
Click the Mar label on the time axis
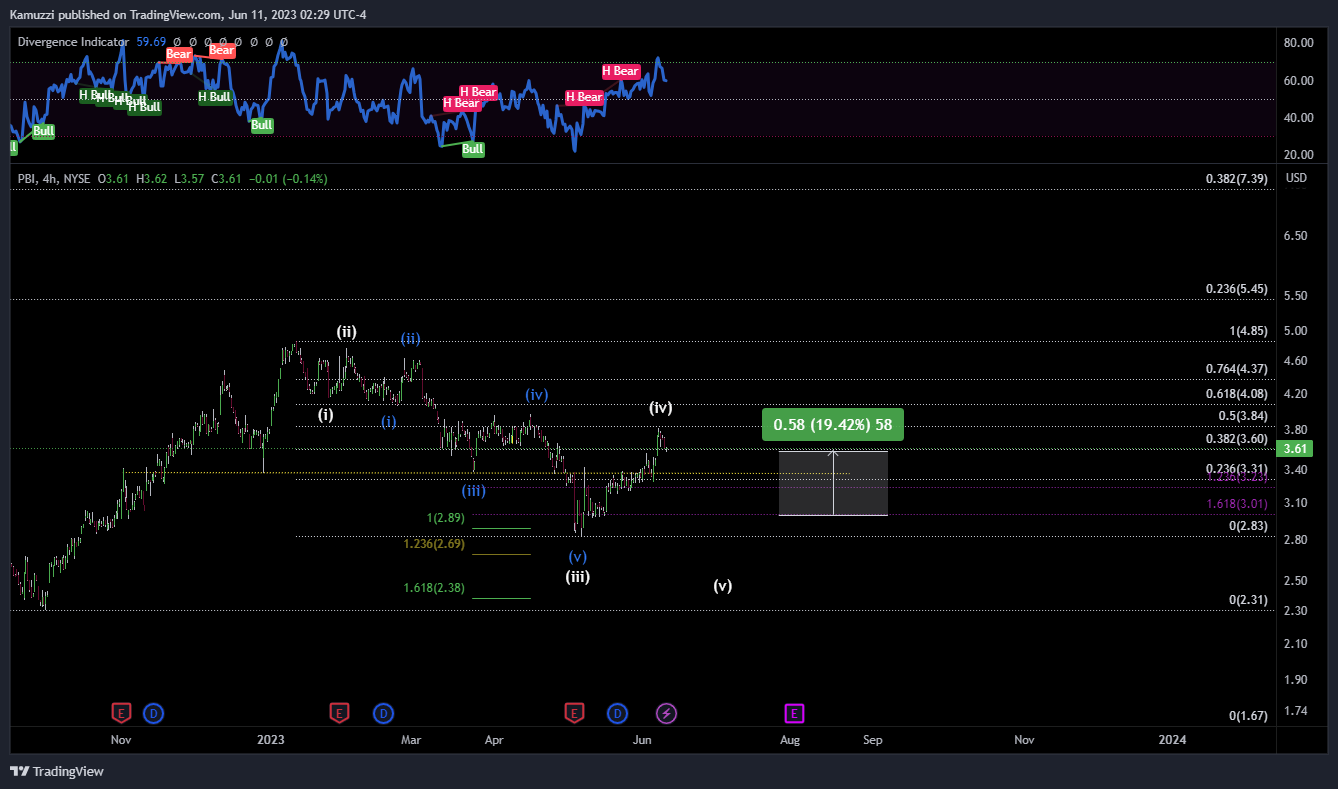[x=411, y=740]
